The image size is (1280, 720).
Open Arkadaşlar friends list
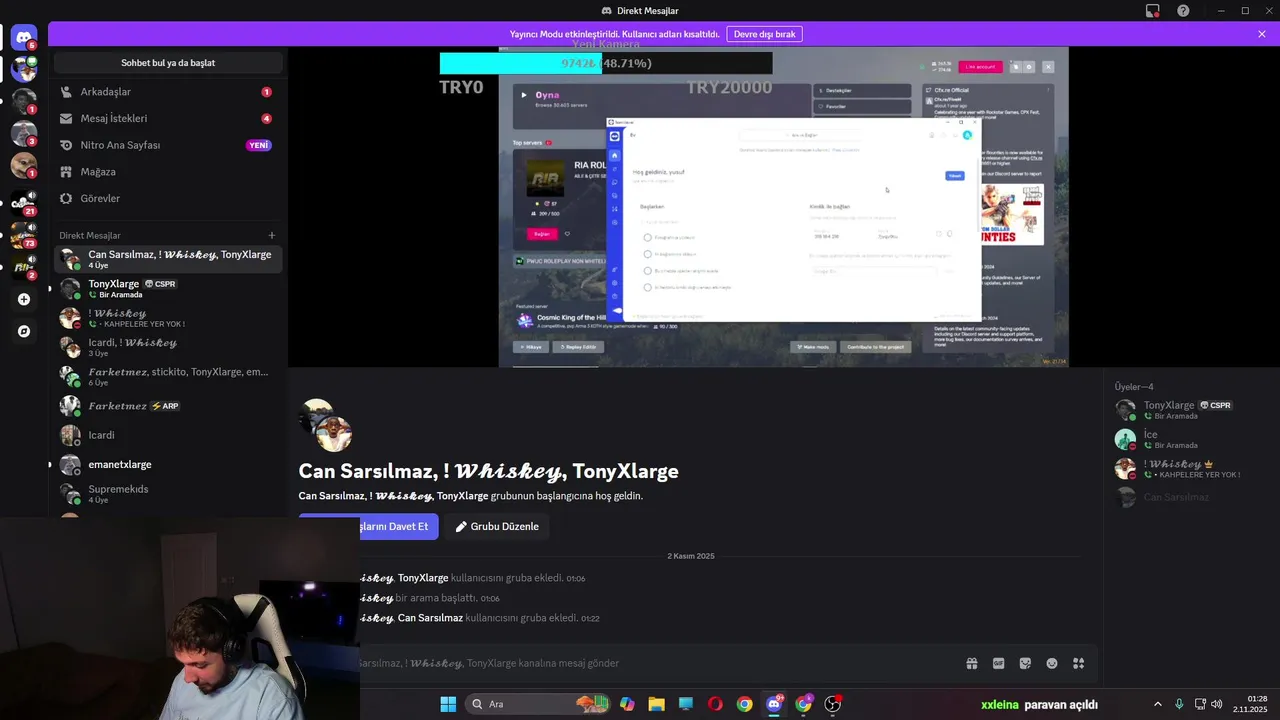[168, 92]
